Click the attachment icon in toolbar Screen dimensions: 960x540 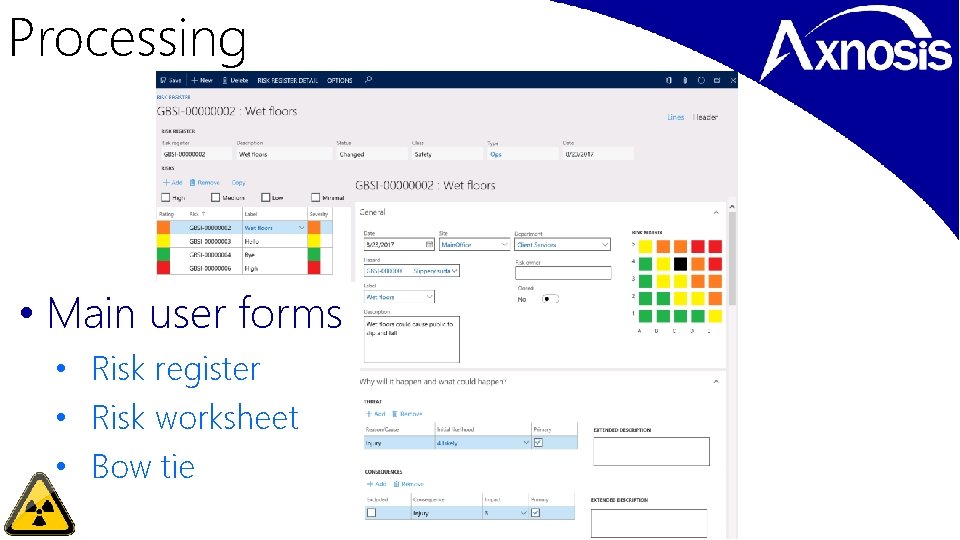point(685,80)
